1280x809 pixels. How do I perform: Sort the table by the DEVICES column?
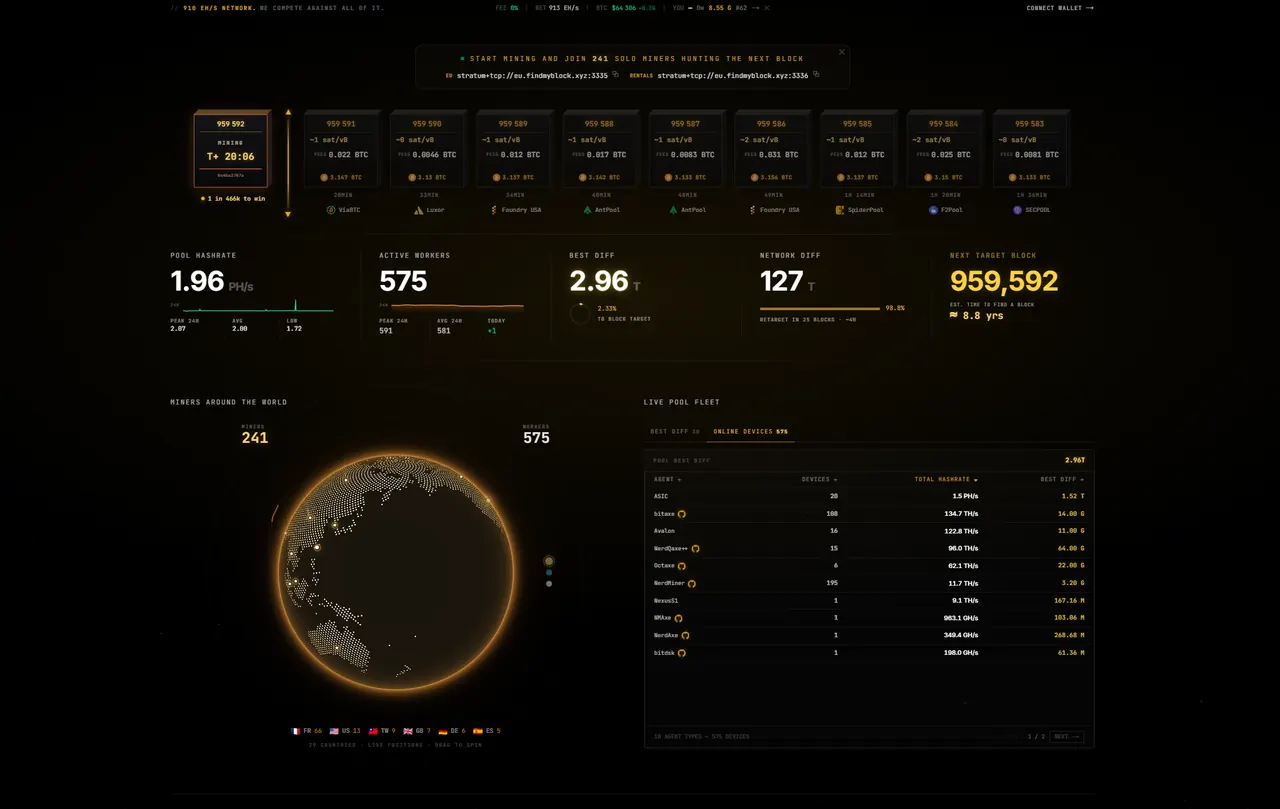(x=819, y=480)
